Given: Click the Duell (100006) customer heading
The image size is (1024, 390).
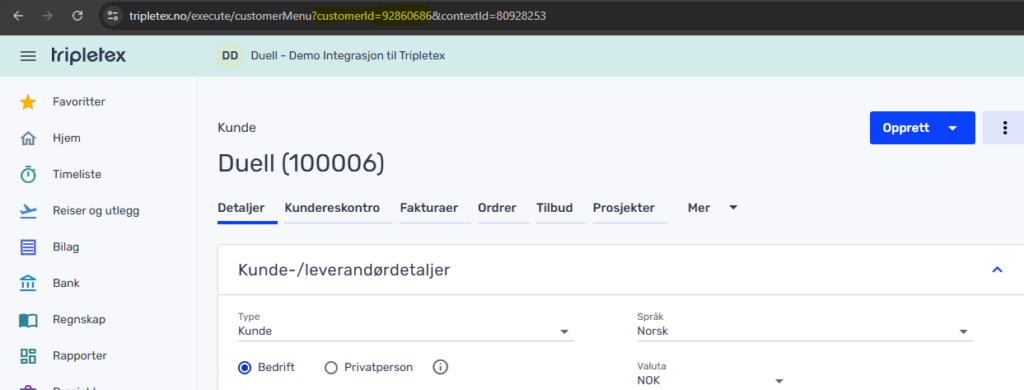Looking at the screenshot, I should pos(301,163).
